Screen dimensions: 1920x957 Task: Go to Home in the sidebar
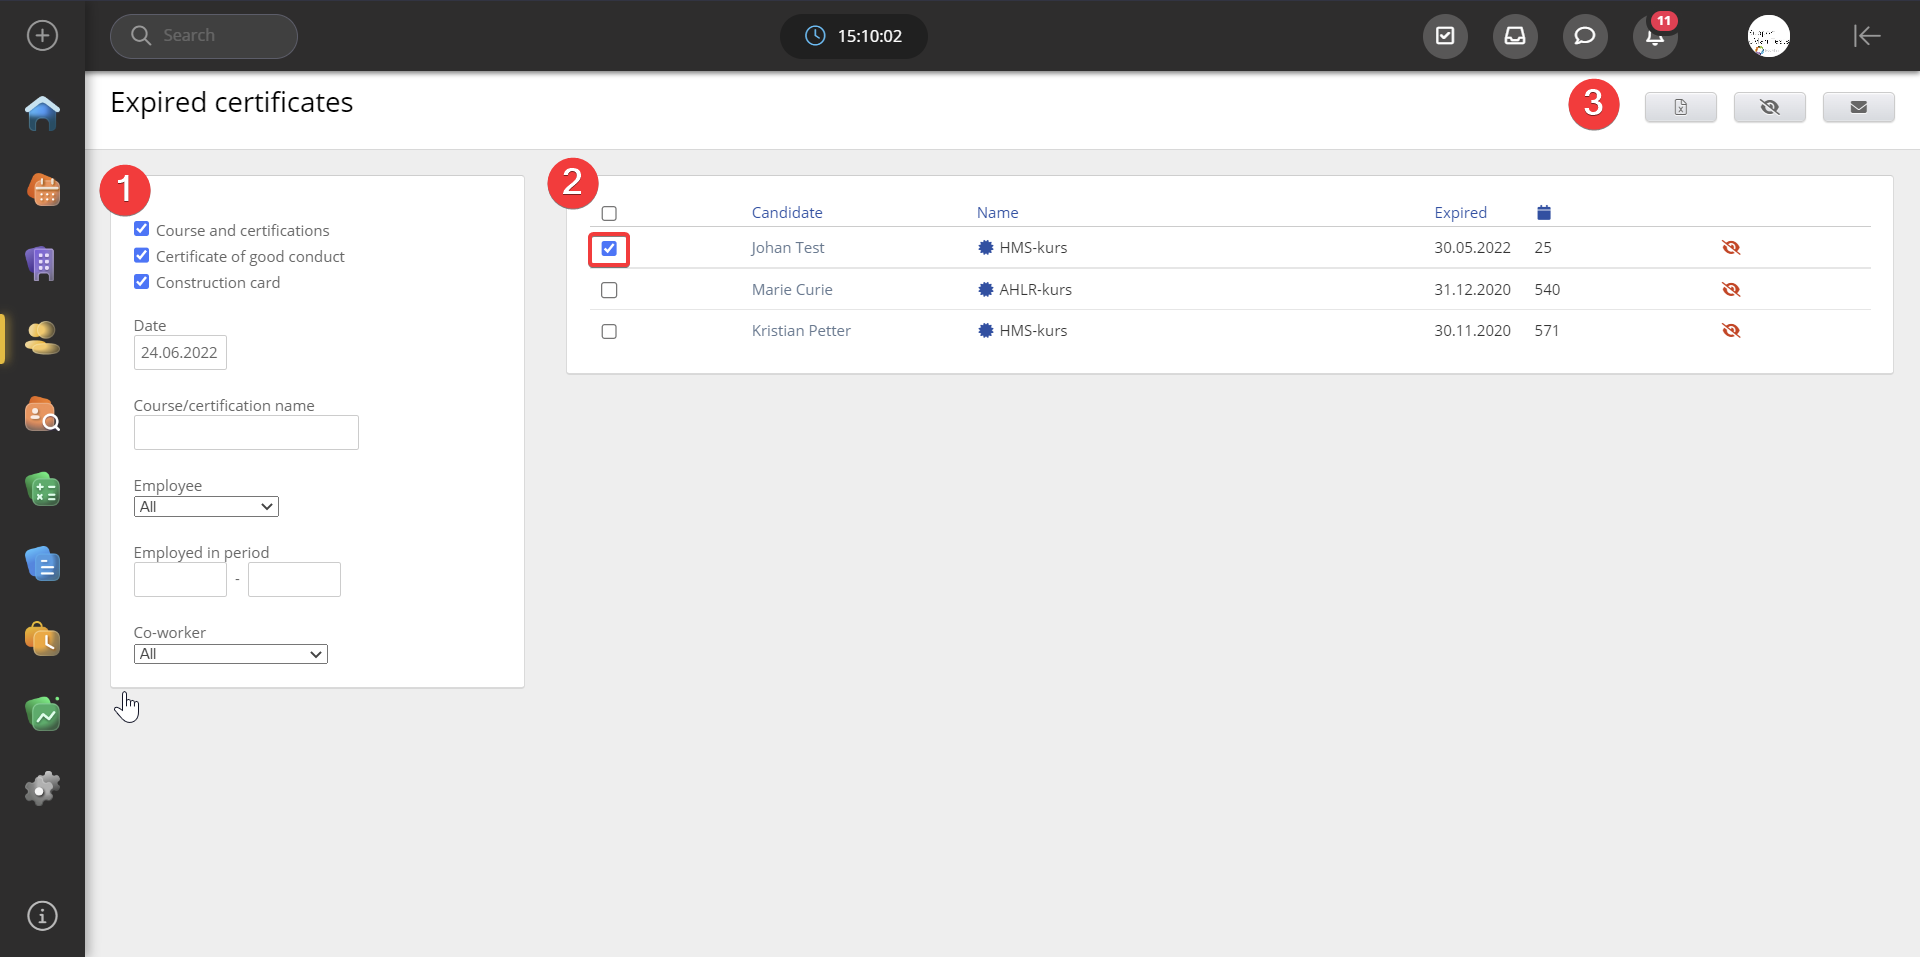click(x=42, y=113)
